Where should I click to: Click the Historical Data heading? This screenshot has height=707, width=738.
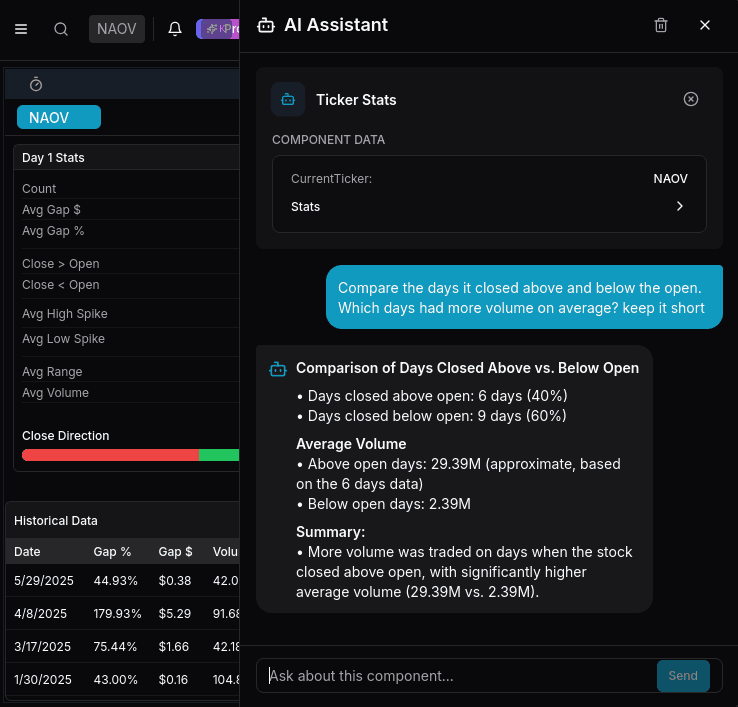coord(56,521)
